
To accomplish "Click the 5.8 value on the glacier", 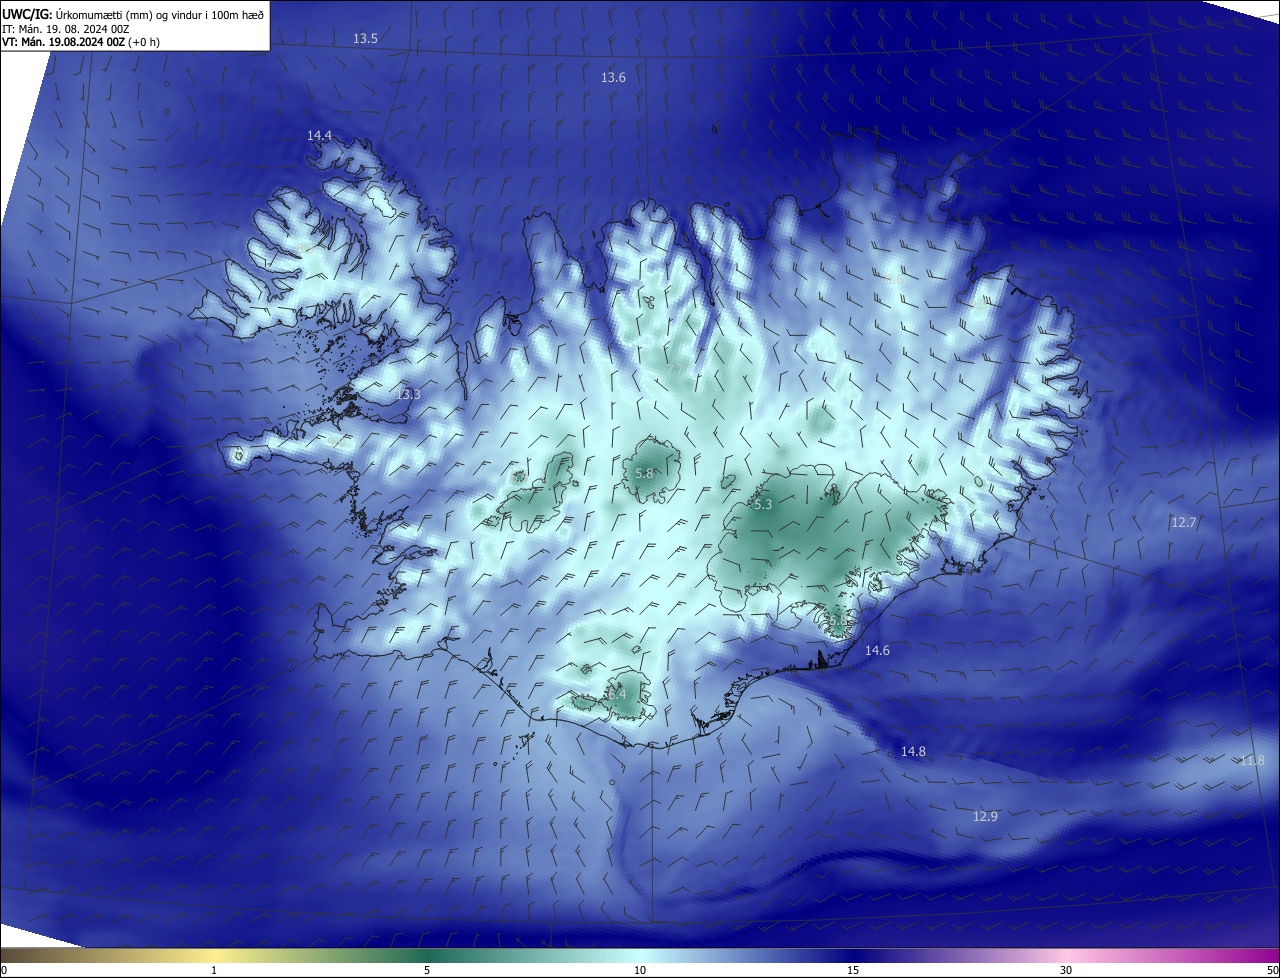I will [644, 474].
